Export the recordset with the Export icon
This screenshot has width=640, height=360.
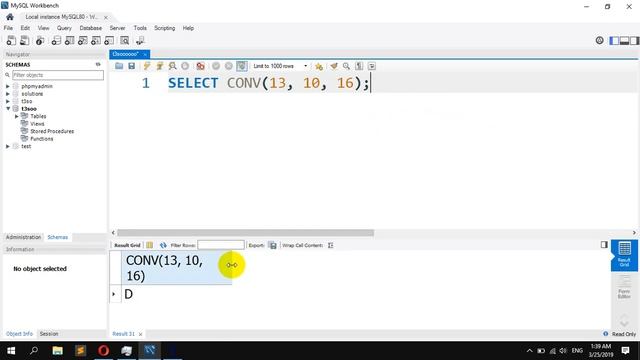click(x=273, y=245)
